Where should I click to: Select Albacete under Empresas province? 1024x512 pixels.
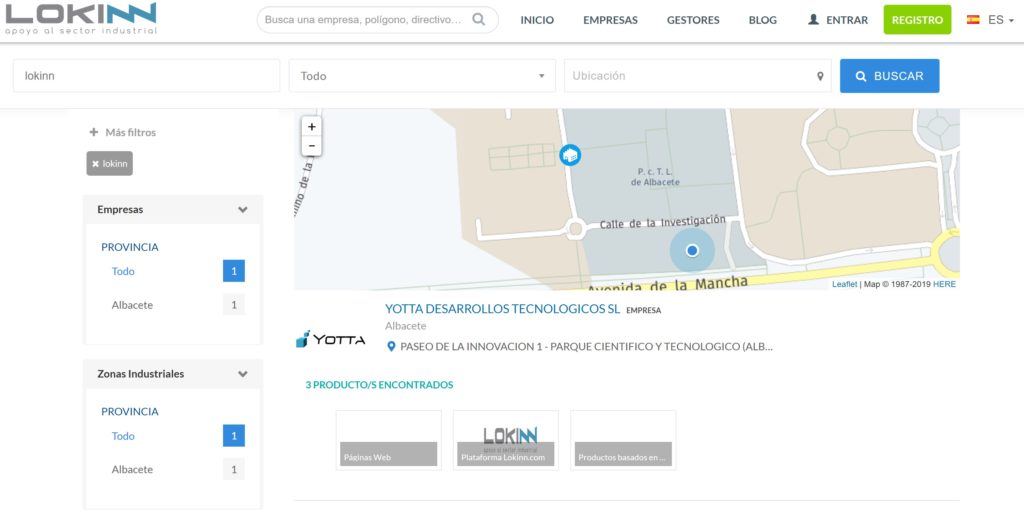pyautogui.click(x=132, y=305)
